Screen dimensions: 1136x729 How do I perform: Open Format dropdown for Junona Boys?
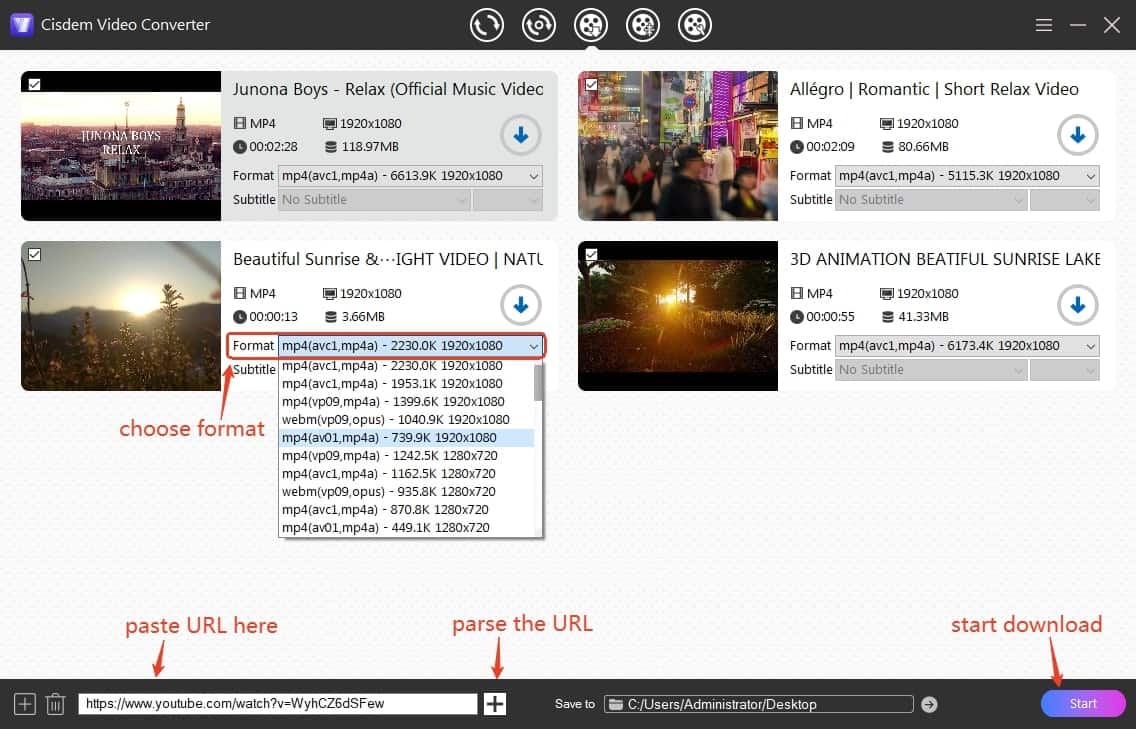[x=410, y=176]
